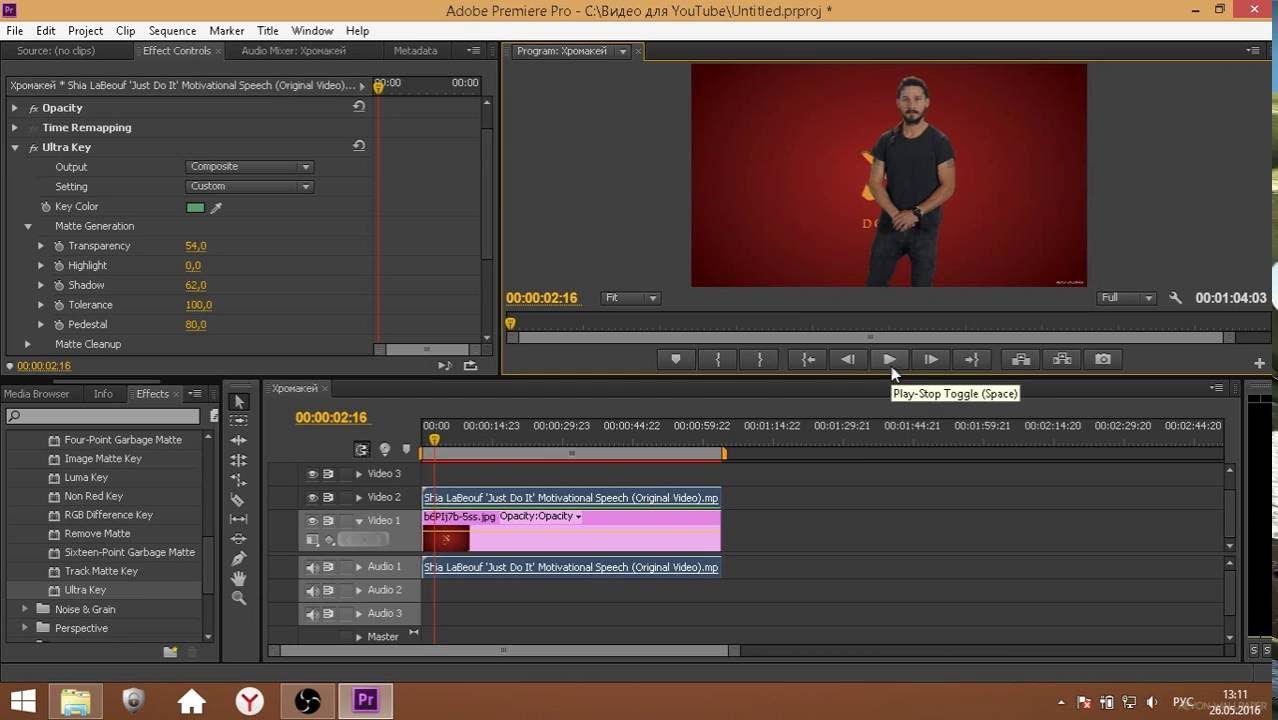
Task: Open the Marker menu
Action: point(227,31)
